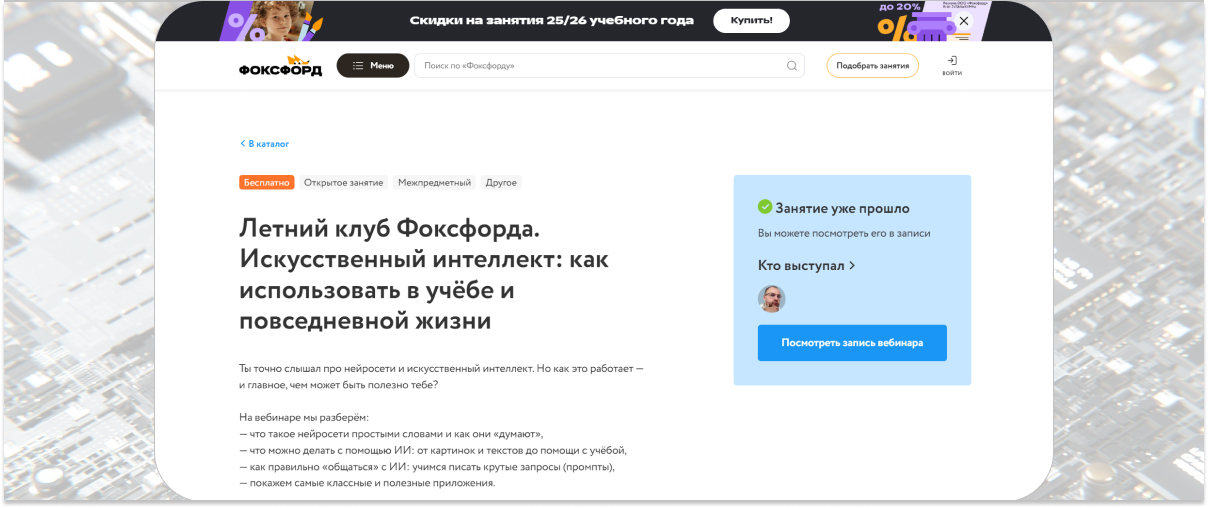Expand the Кто выступал section
The image size is (1208, 508).
pyautogui.click(x=806, y=266)
